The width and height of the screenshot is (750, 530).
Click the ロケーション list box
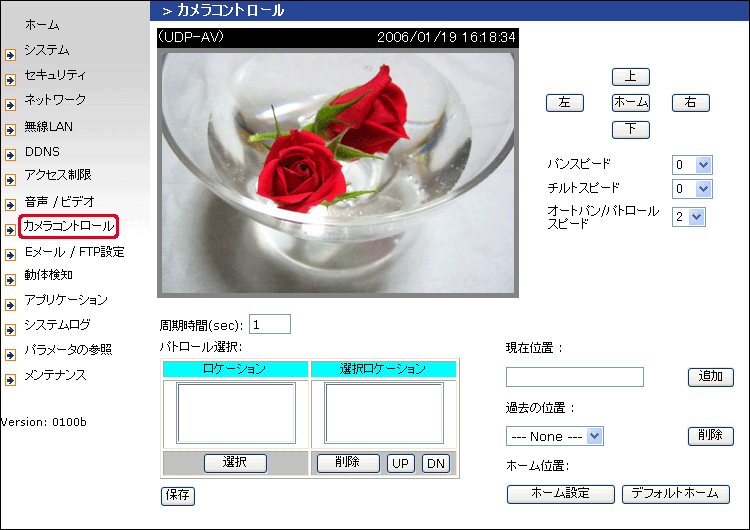click(236, 413)
